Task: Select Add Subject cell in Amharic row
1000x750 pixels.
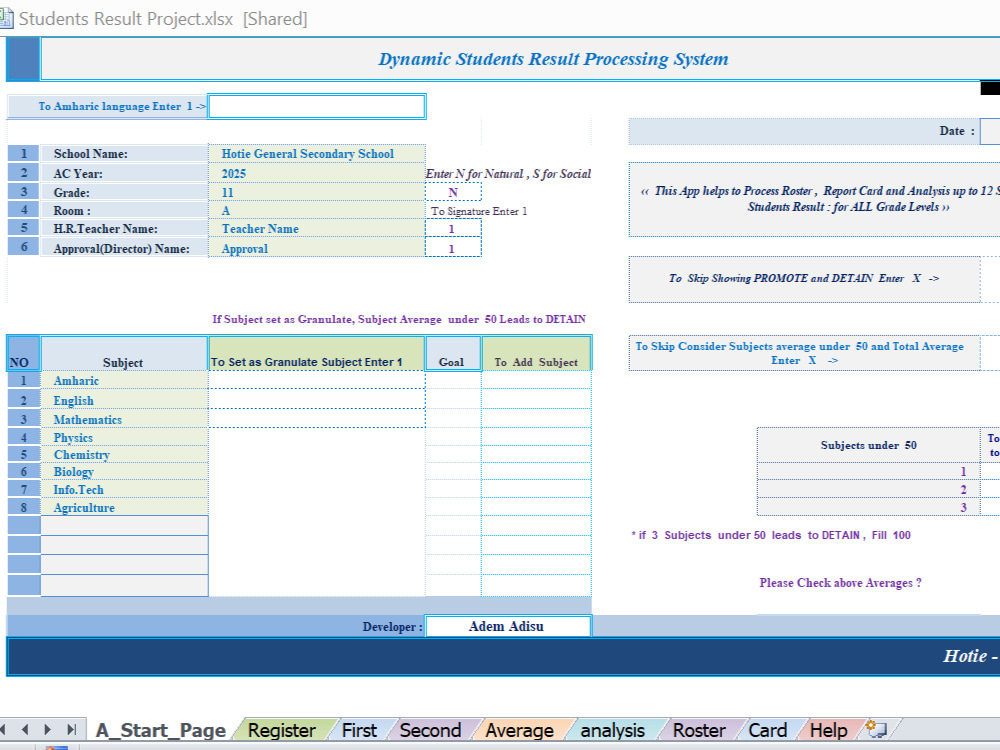Action: click(536, 381)
